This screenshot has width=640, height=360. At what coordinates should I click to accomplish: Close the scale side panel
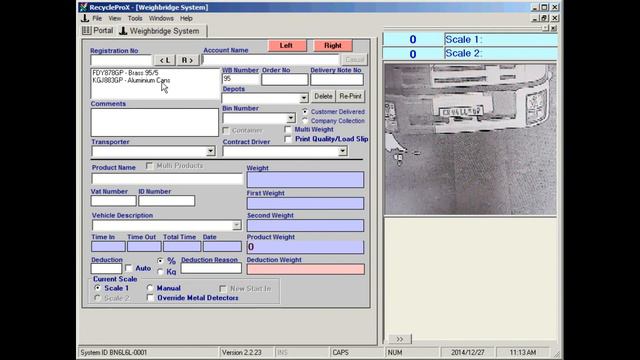[553, 28]
